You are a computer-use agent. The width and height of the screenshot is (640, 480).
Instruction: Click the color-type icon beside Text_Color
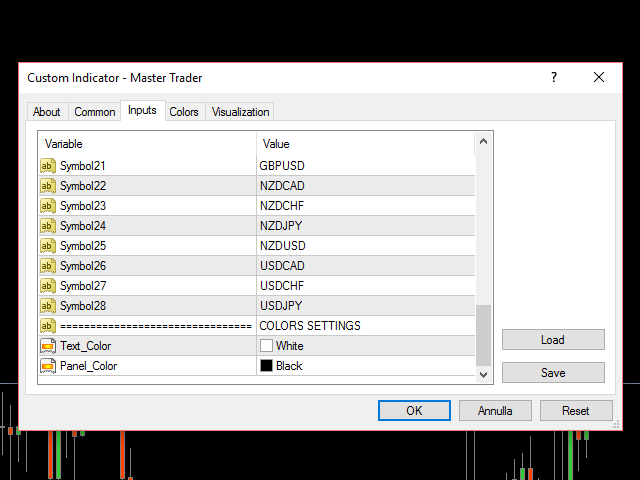(48, 346)
